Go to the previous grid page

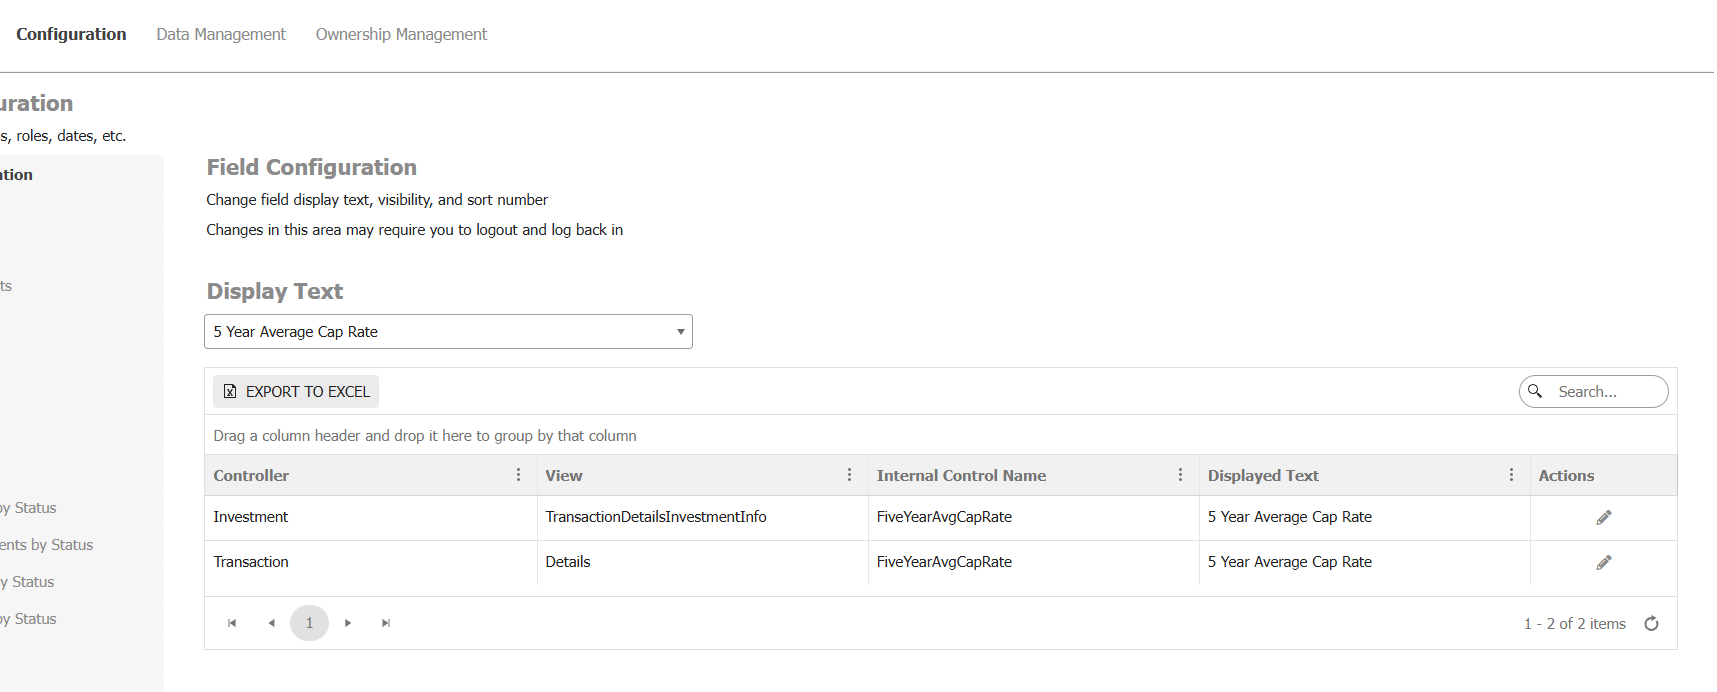pos(271,623)
